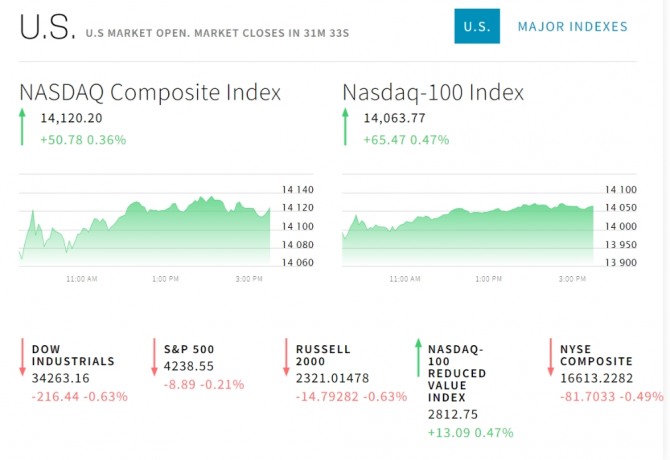Click NASDAQ Composite change +50.78 0.36%
Screen dimensions: 670x460
coord(83,140)
